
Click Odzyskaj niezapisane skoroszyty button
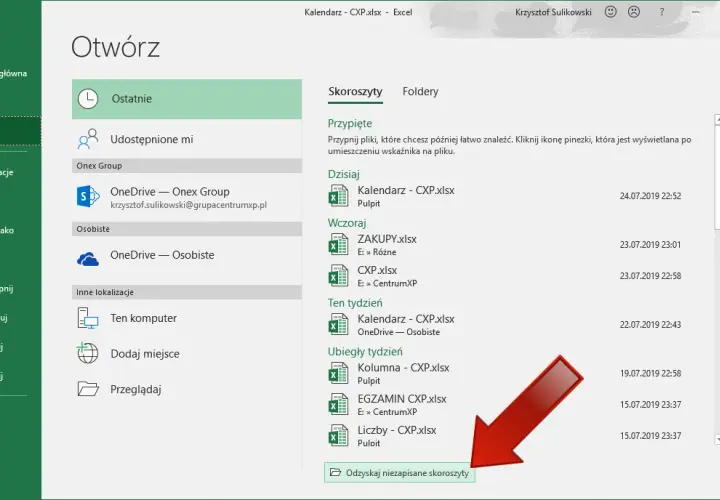point(399,472)
